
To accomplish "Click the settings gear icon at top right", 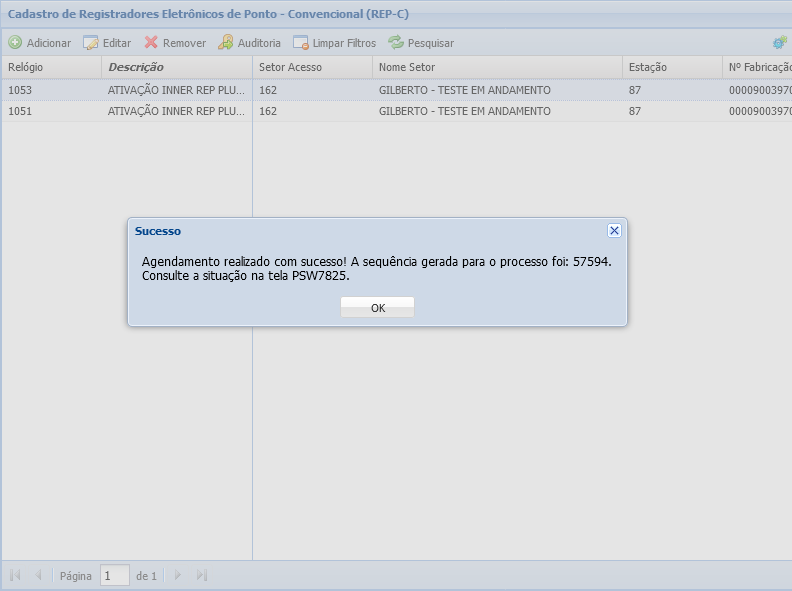I will [x=779, y=43].
